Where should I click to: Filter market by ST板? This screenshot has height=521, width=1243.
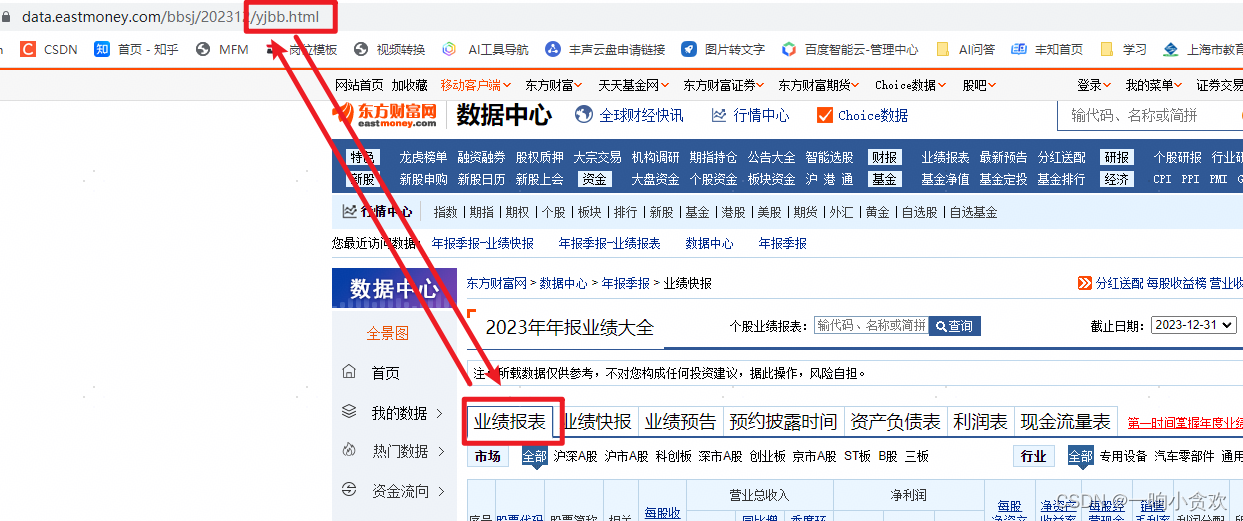click(x=857, y=456)
